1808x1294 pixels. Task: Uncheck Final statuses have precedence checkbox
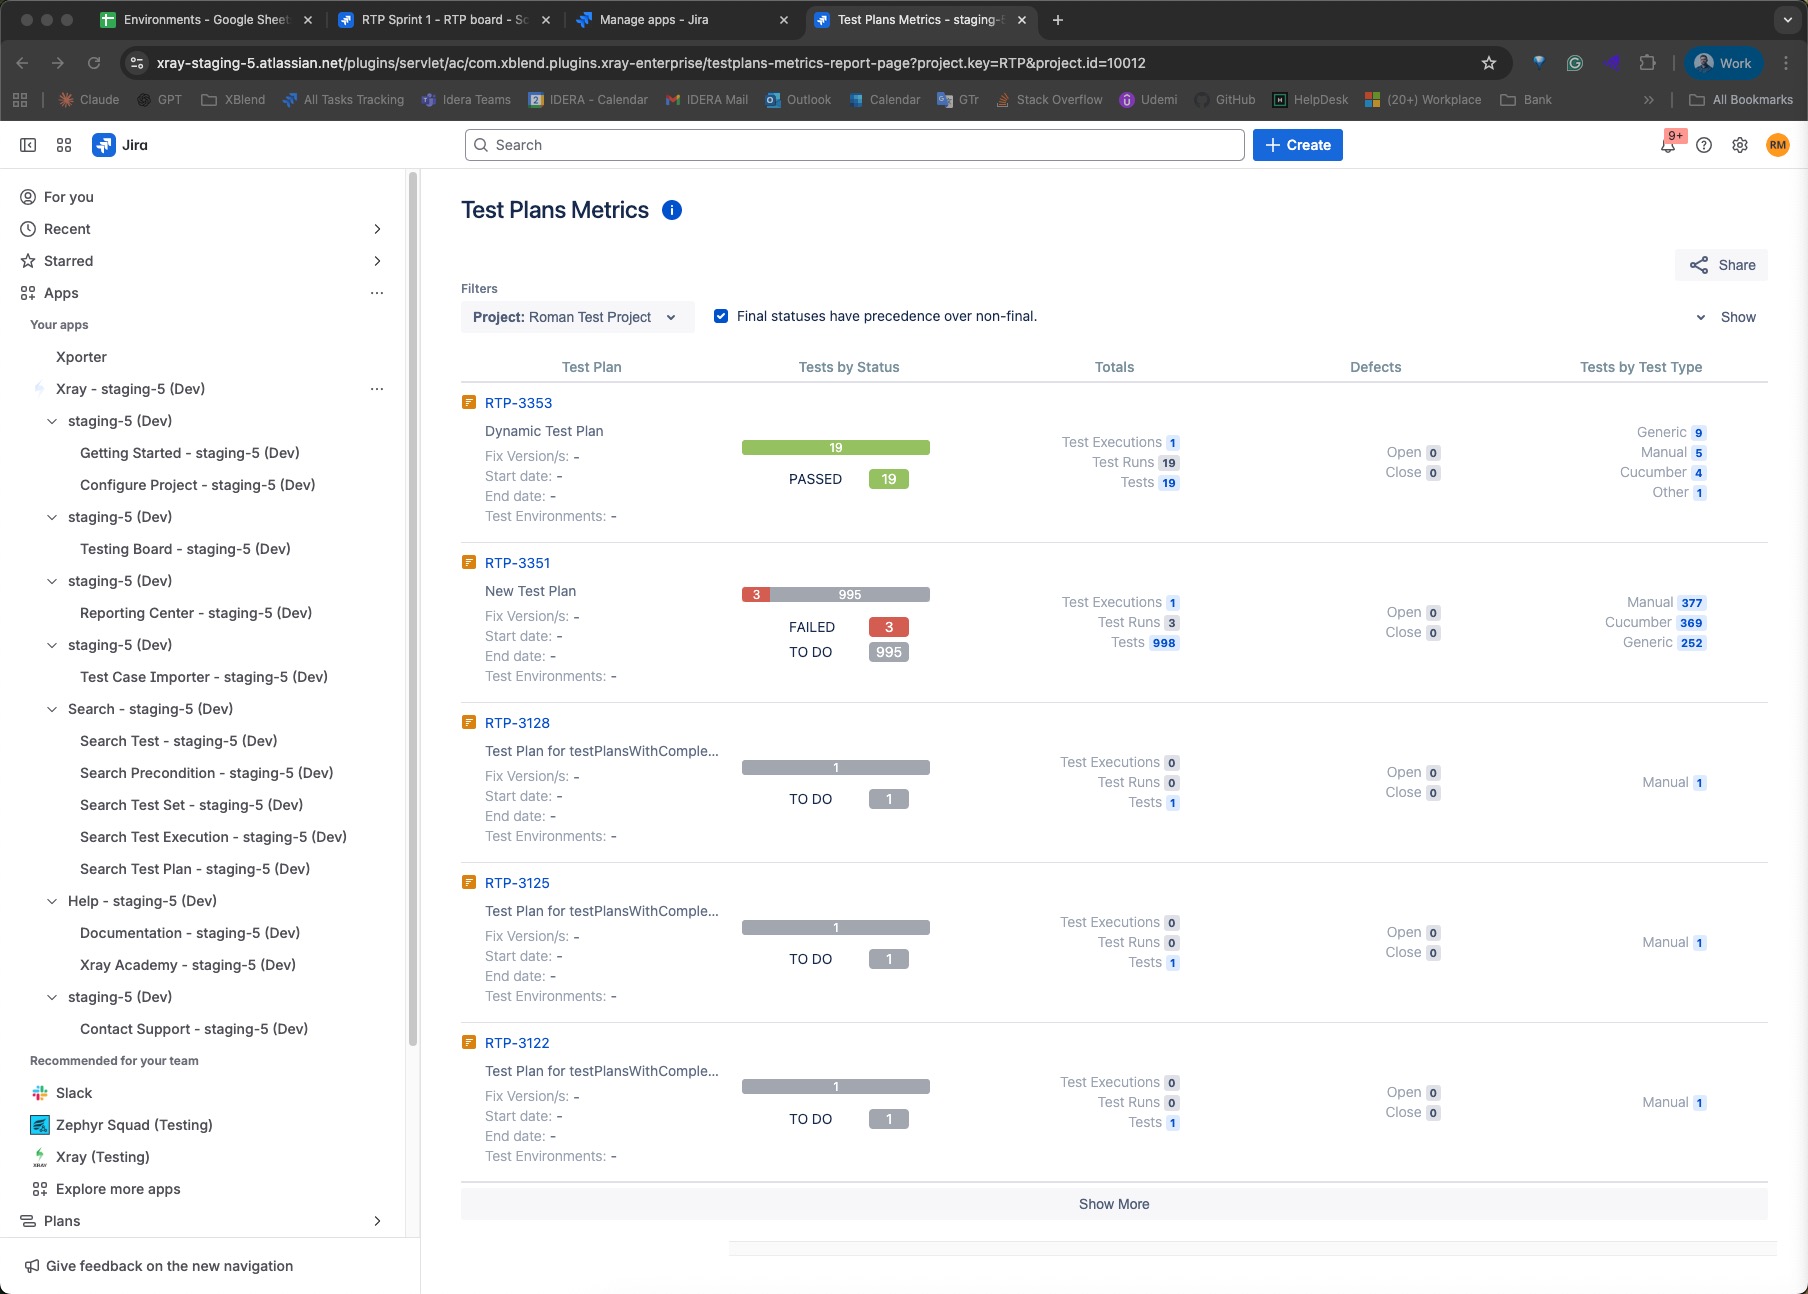[721, 316]
